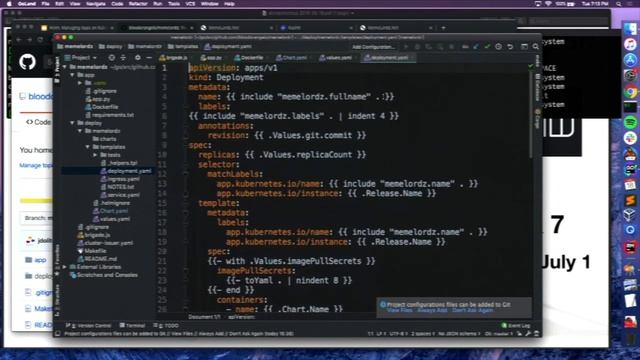Open the IDE layout window icon
Viewport: 640px width, 360px height.
pos(524,47)
